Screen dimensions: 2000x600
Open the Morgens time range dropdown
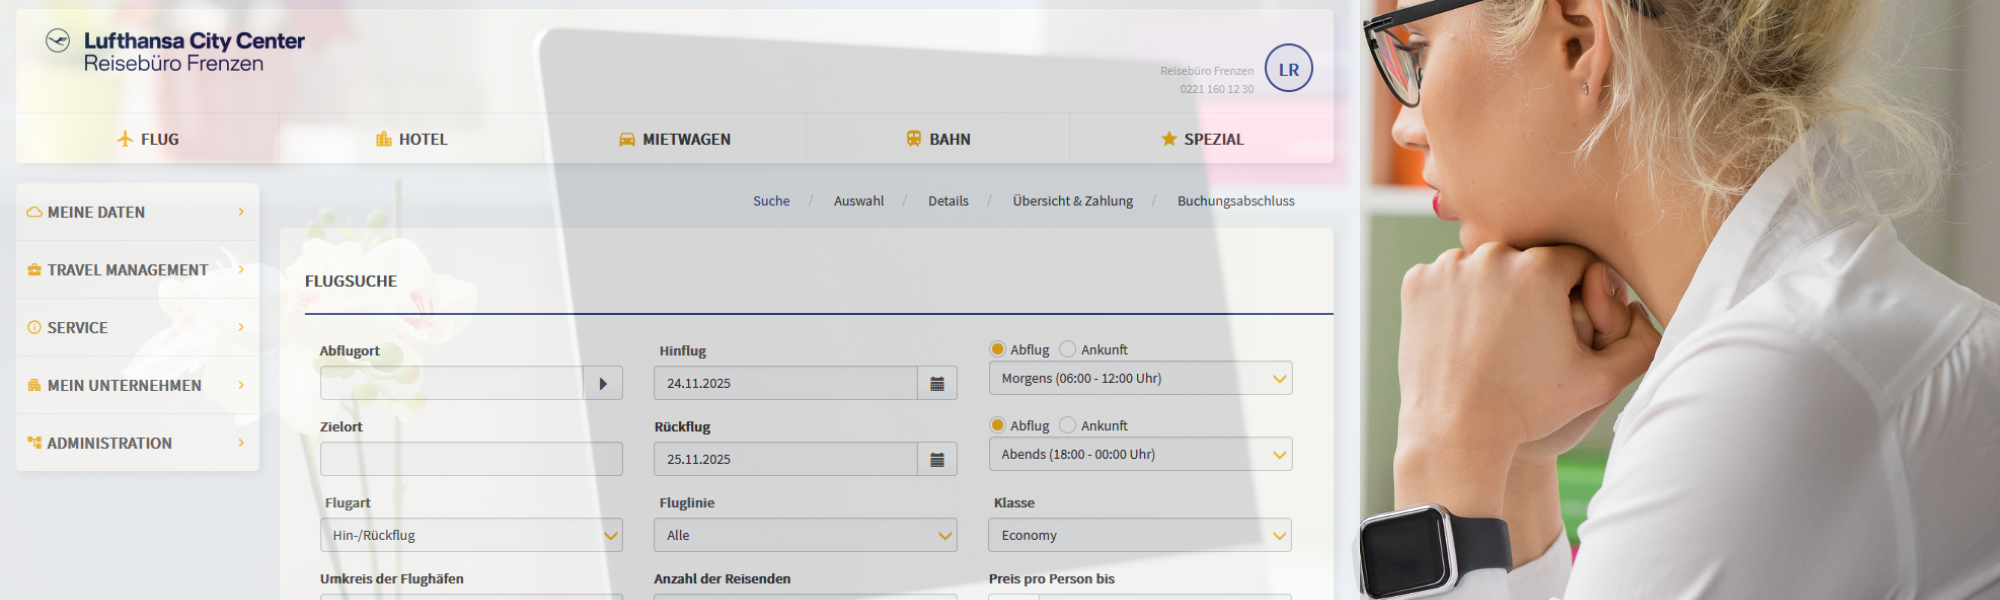[x=1140, y=379]
